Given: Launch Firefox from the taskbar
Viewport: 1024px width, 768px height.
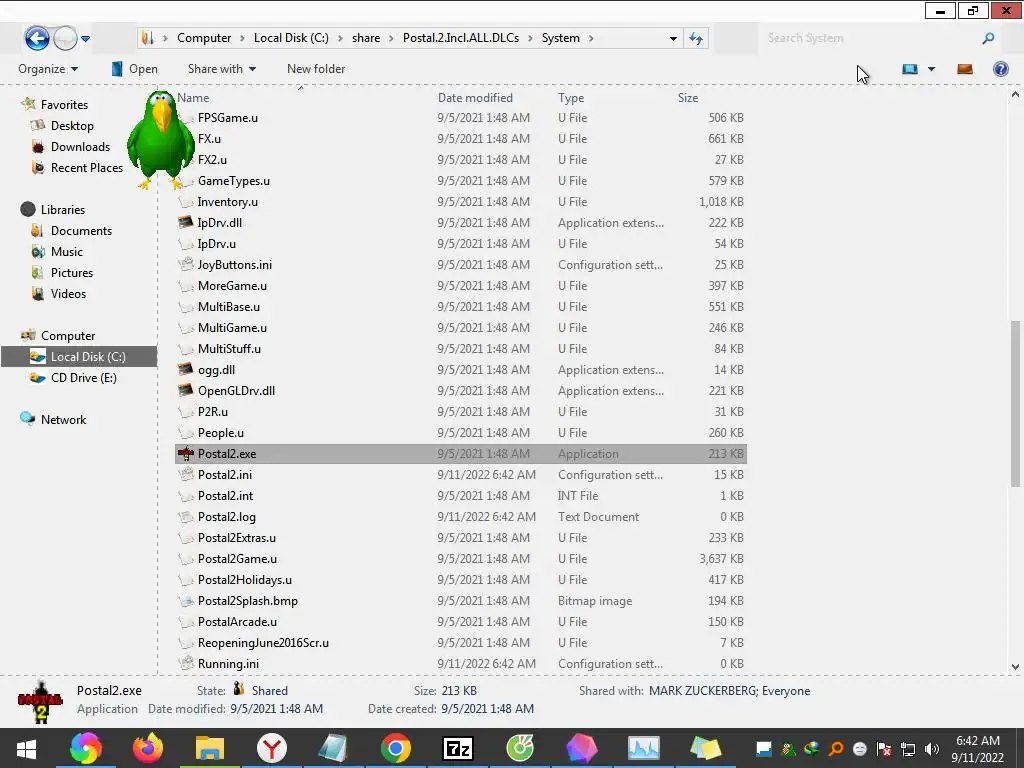Looking at the screenshot, I should point(148,748).
